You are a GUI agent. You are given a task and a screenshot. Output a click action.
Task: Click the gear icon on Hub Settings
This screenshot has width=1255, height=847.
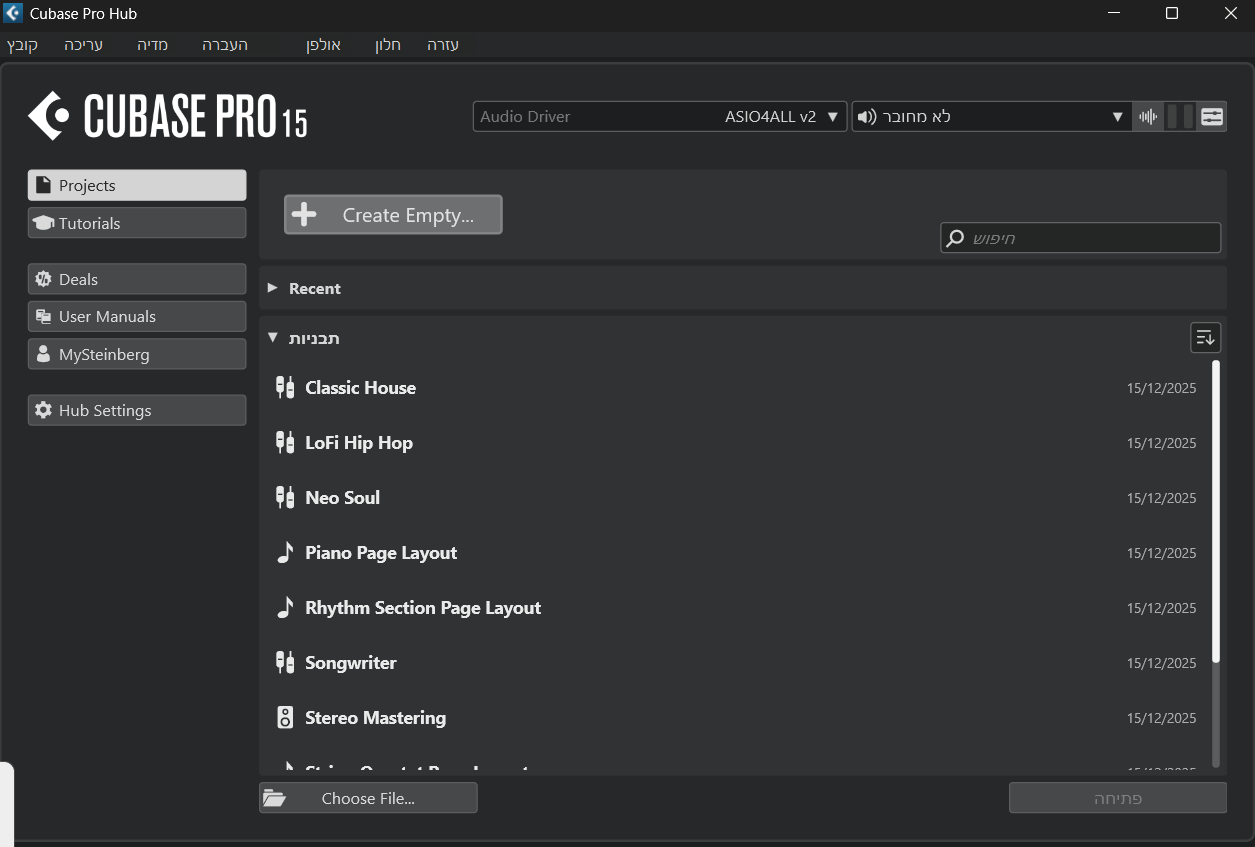tap(43, 410)
